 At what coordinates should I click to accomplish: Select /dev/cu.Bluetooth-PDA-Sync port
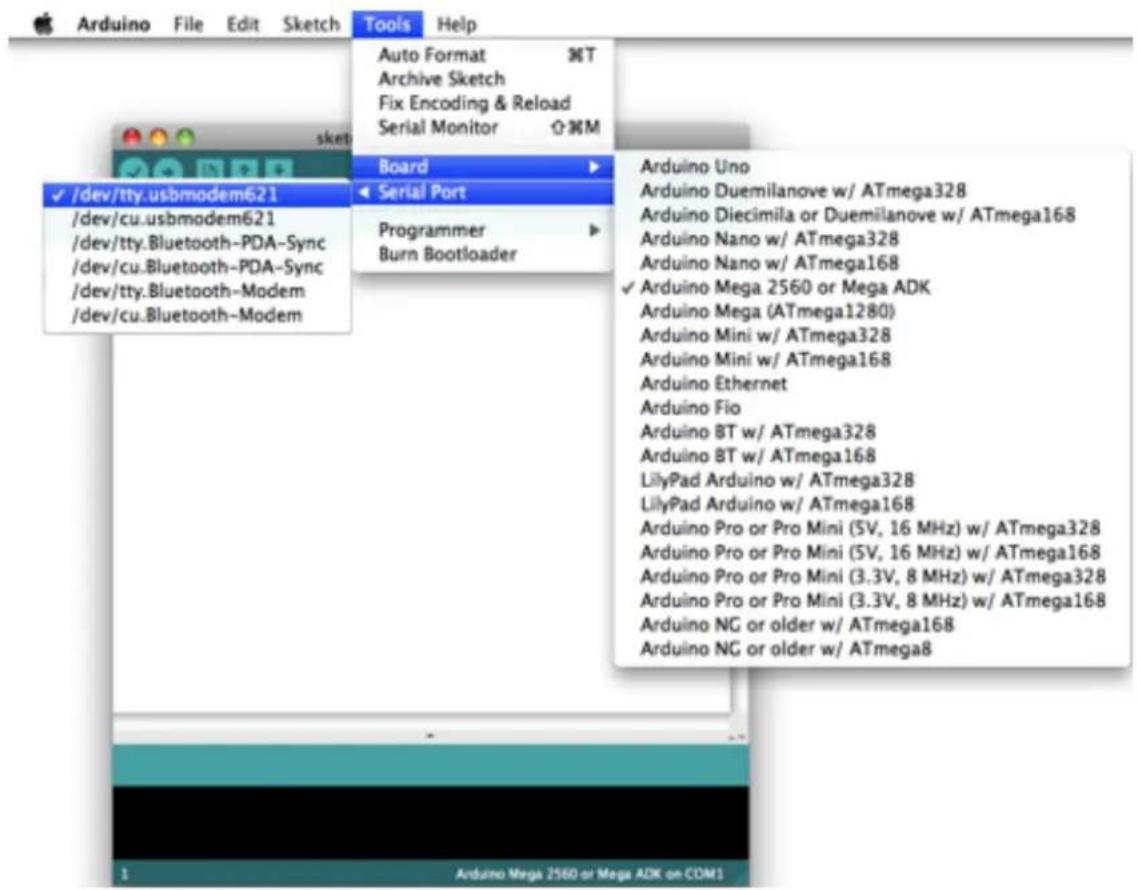[x=197, y=266]
